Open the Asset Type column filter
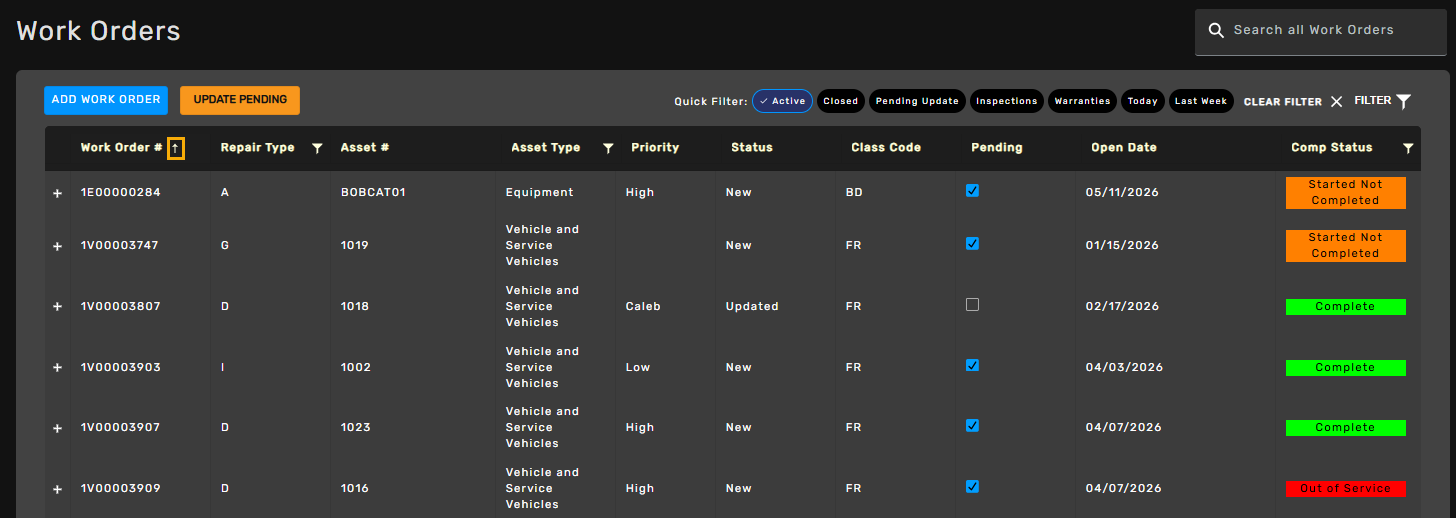This screenshot has width=1456, height=518. click(608, 148)
